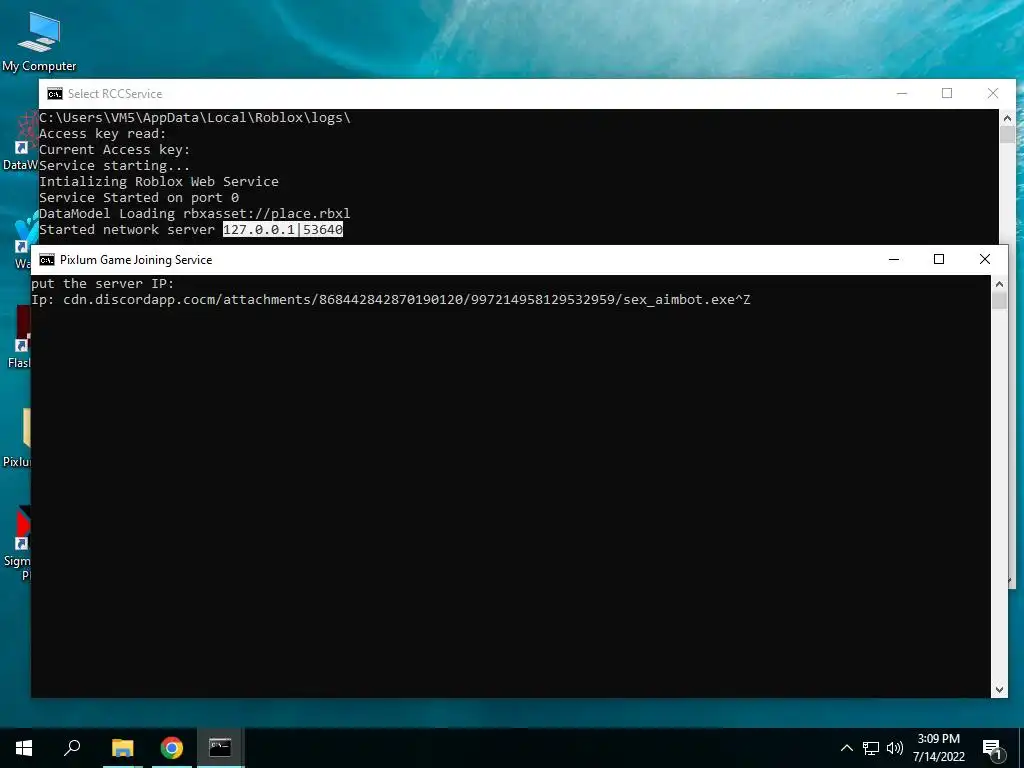1024x768 pixels.
Task: Open the notification action center icon
Action: (x=993, y=749)
